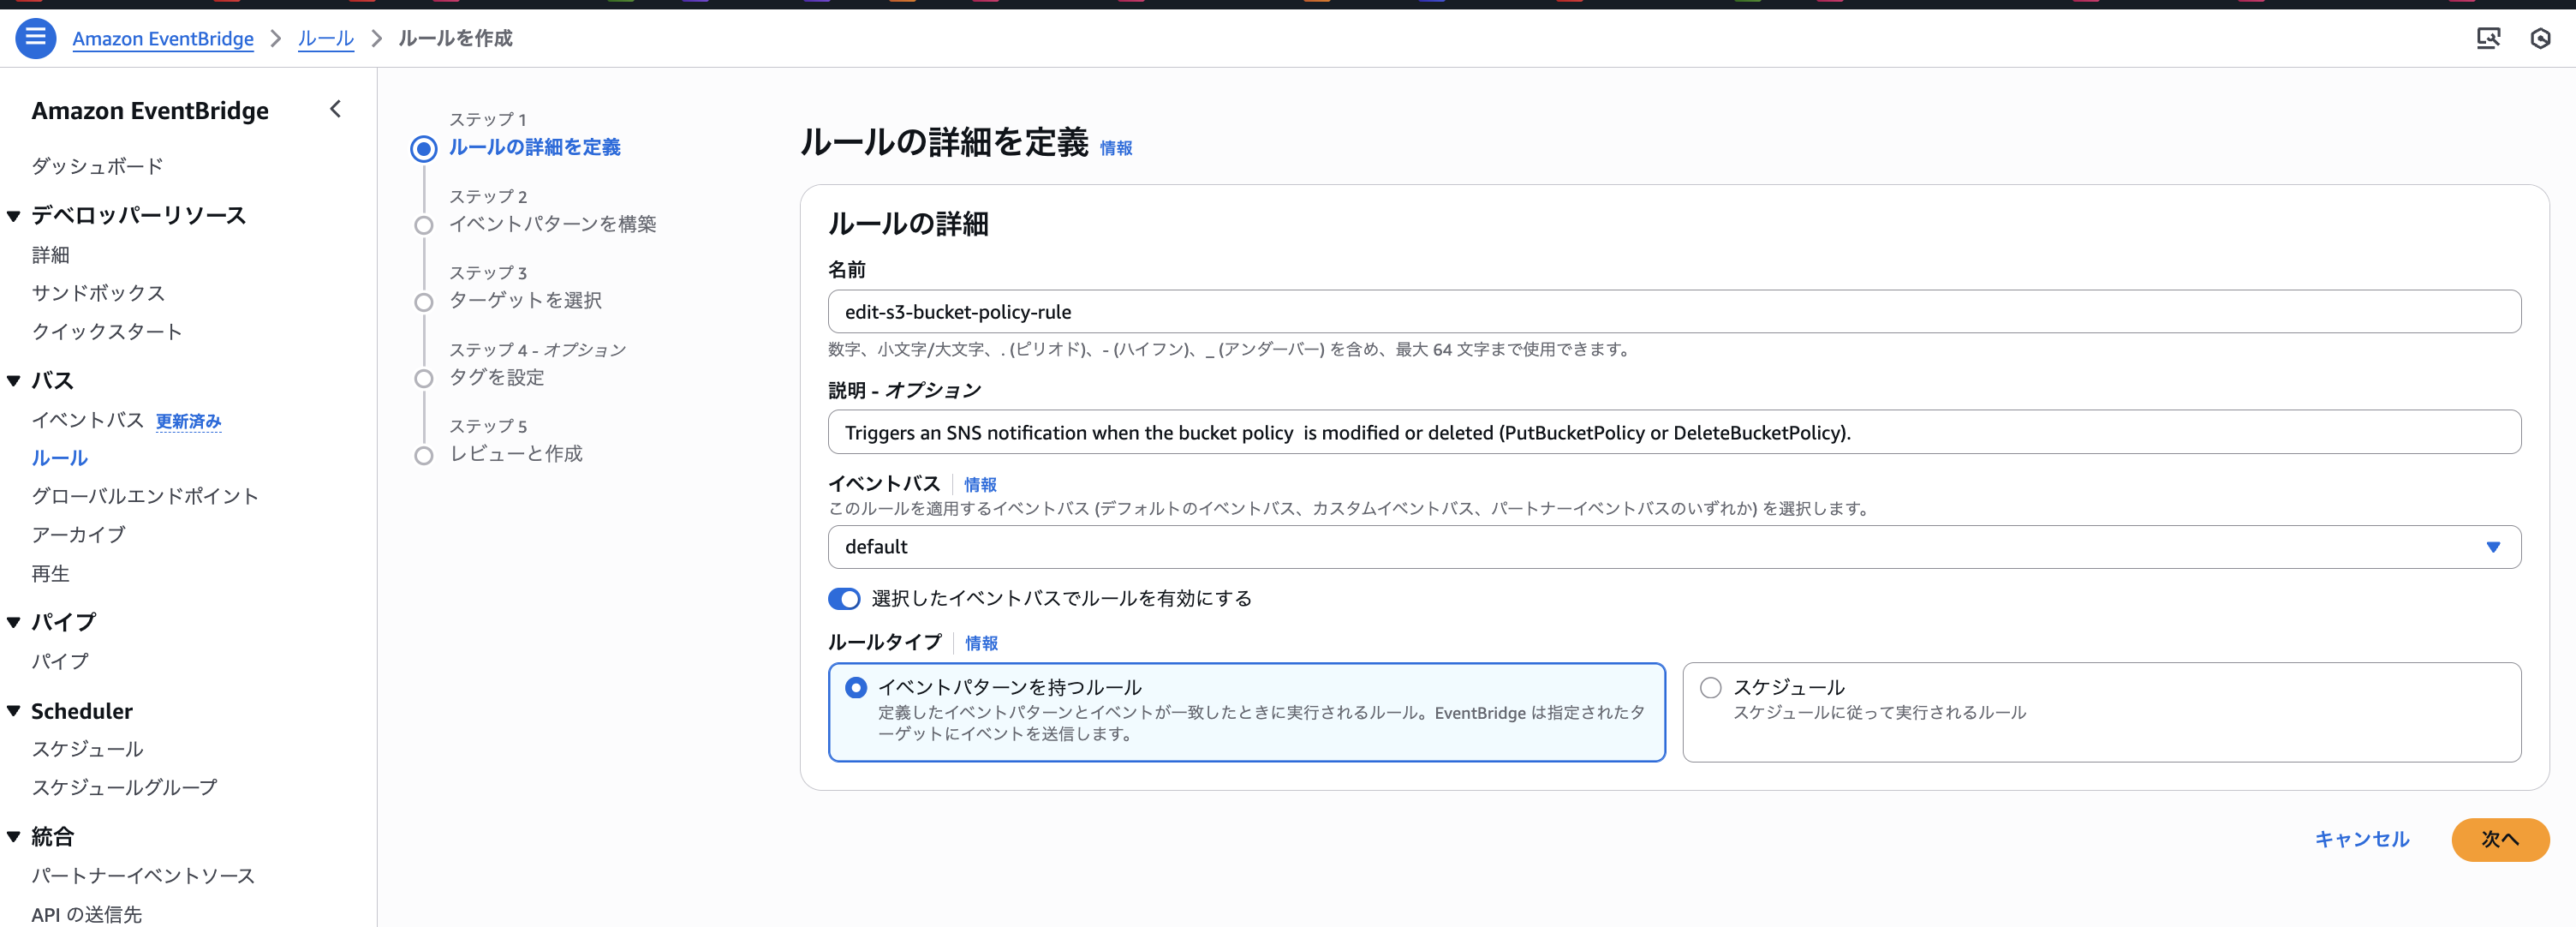Open the hamburger navigation menu icon
2576x927 pixels.
(x=35, y=38)
